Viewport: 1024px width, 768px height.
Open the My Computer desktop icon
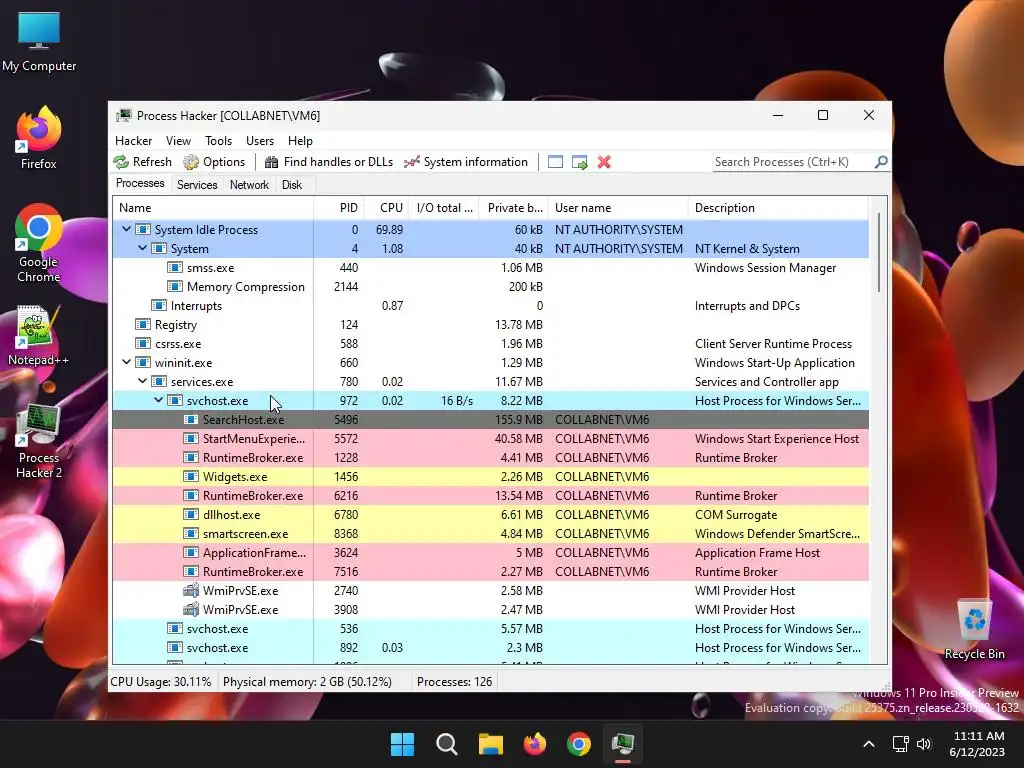(39, 42)
